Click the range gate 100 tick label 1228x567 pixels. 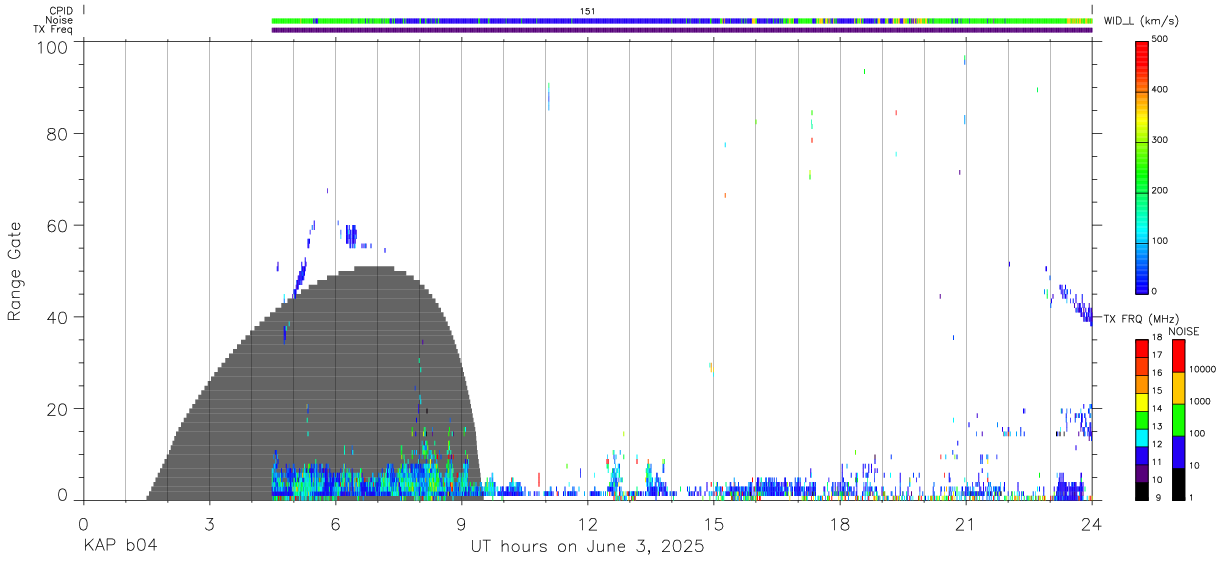tap(51, 46)
